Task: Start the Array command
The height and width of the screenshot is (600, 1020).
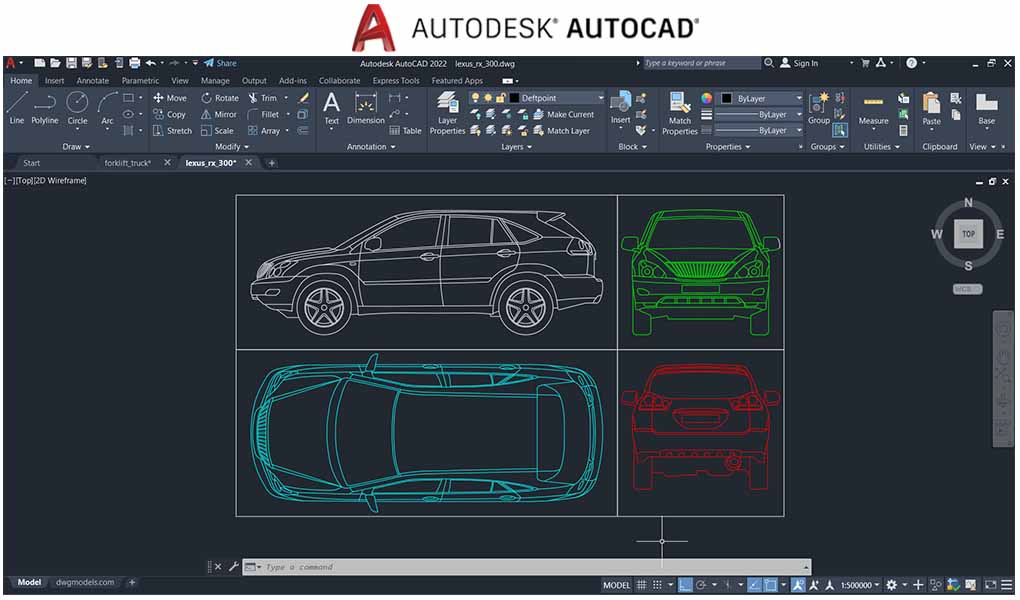Action: [263, 130]
